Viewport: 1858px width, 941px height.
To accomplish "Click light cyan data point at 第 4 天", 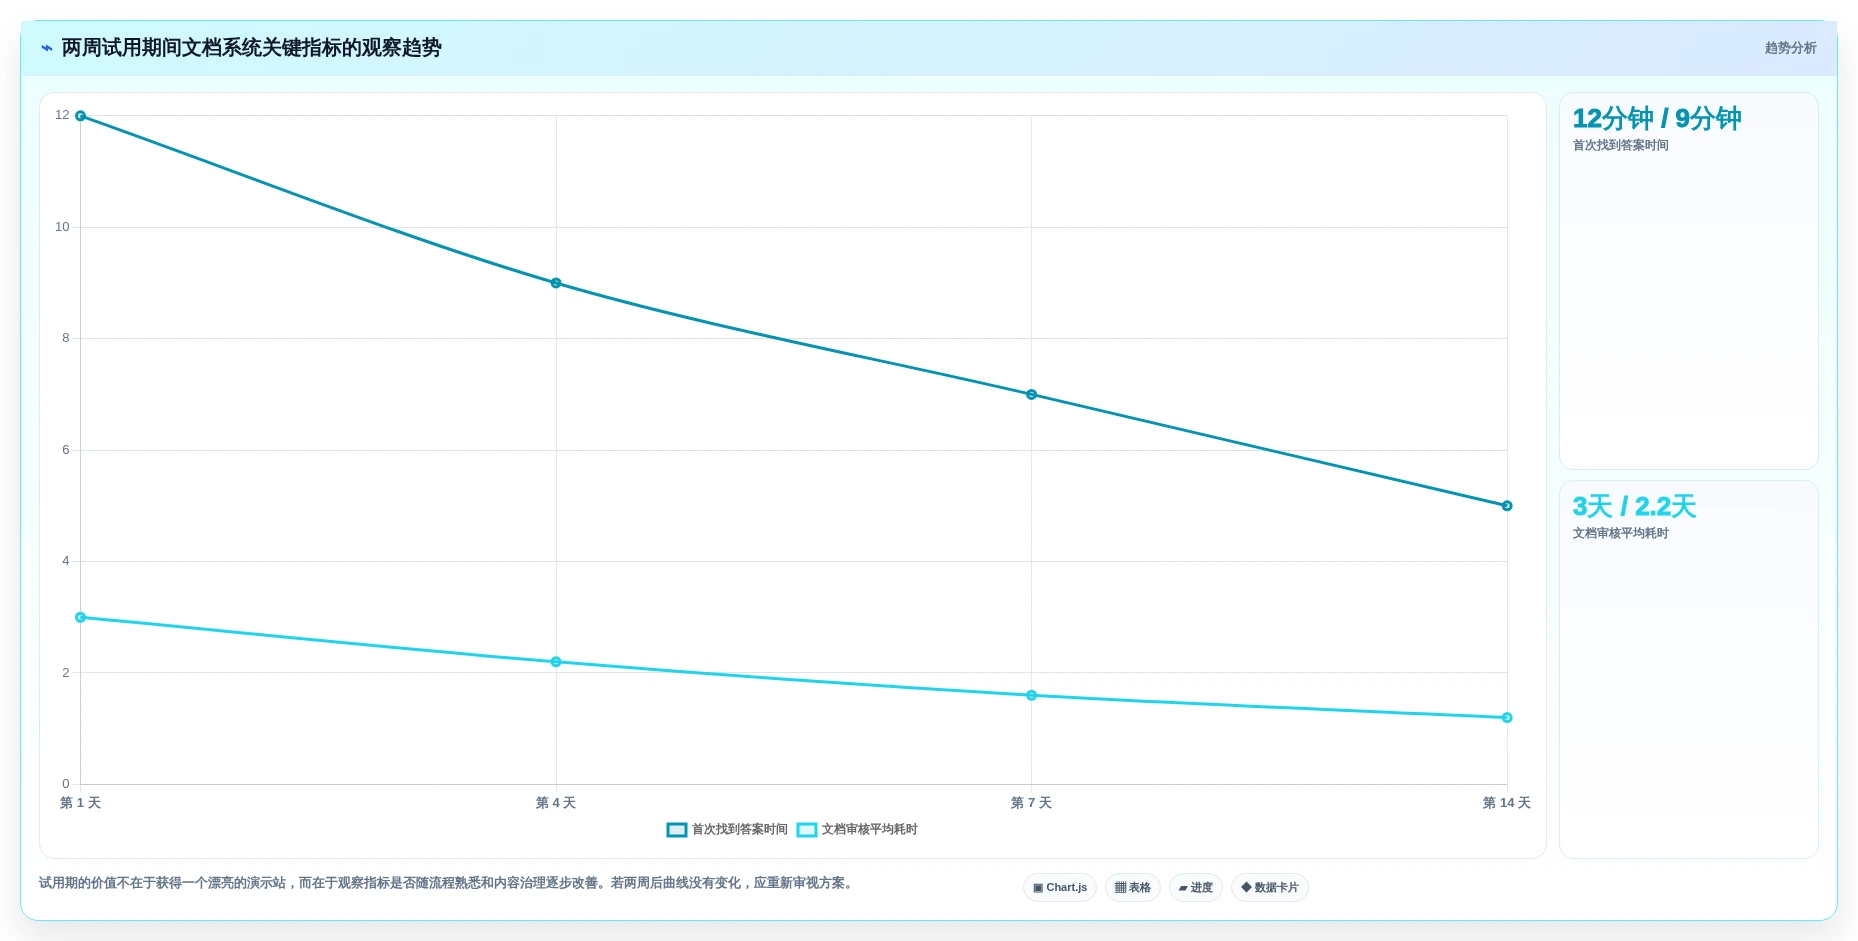I will coord(556,662).
